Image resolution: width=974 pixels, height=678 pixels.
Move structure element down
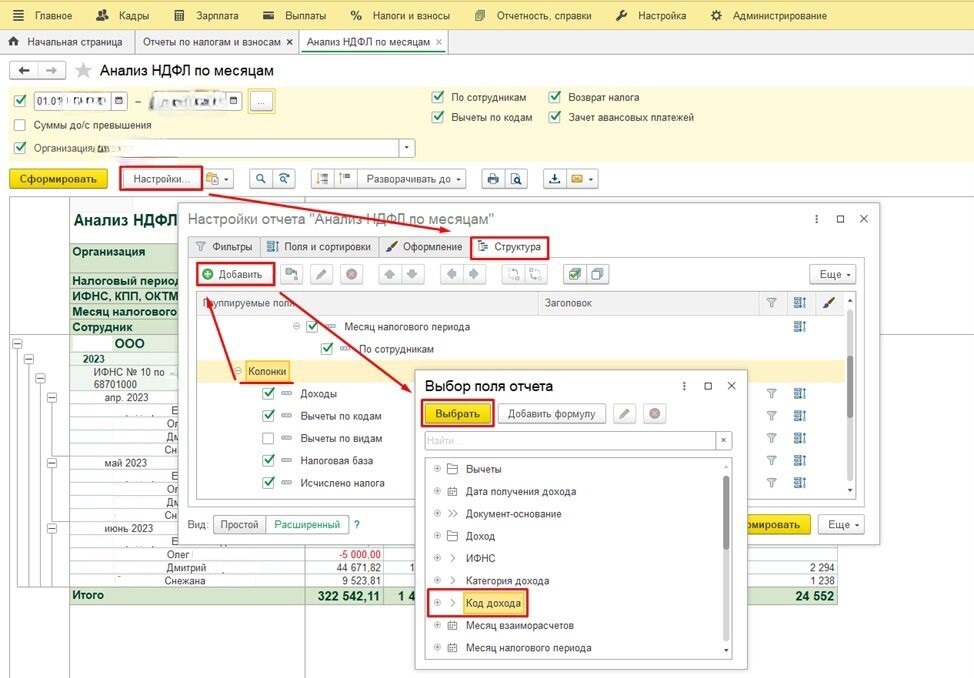[x=412, y=274]
